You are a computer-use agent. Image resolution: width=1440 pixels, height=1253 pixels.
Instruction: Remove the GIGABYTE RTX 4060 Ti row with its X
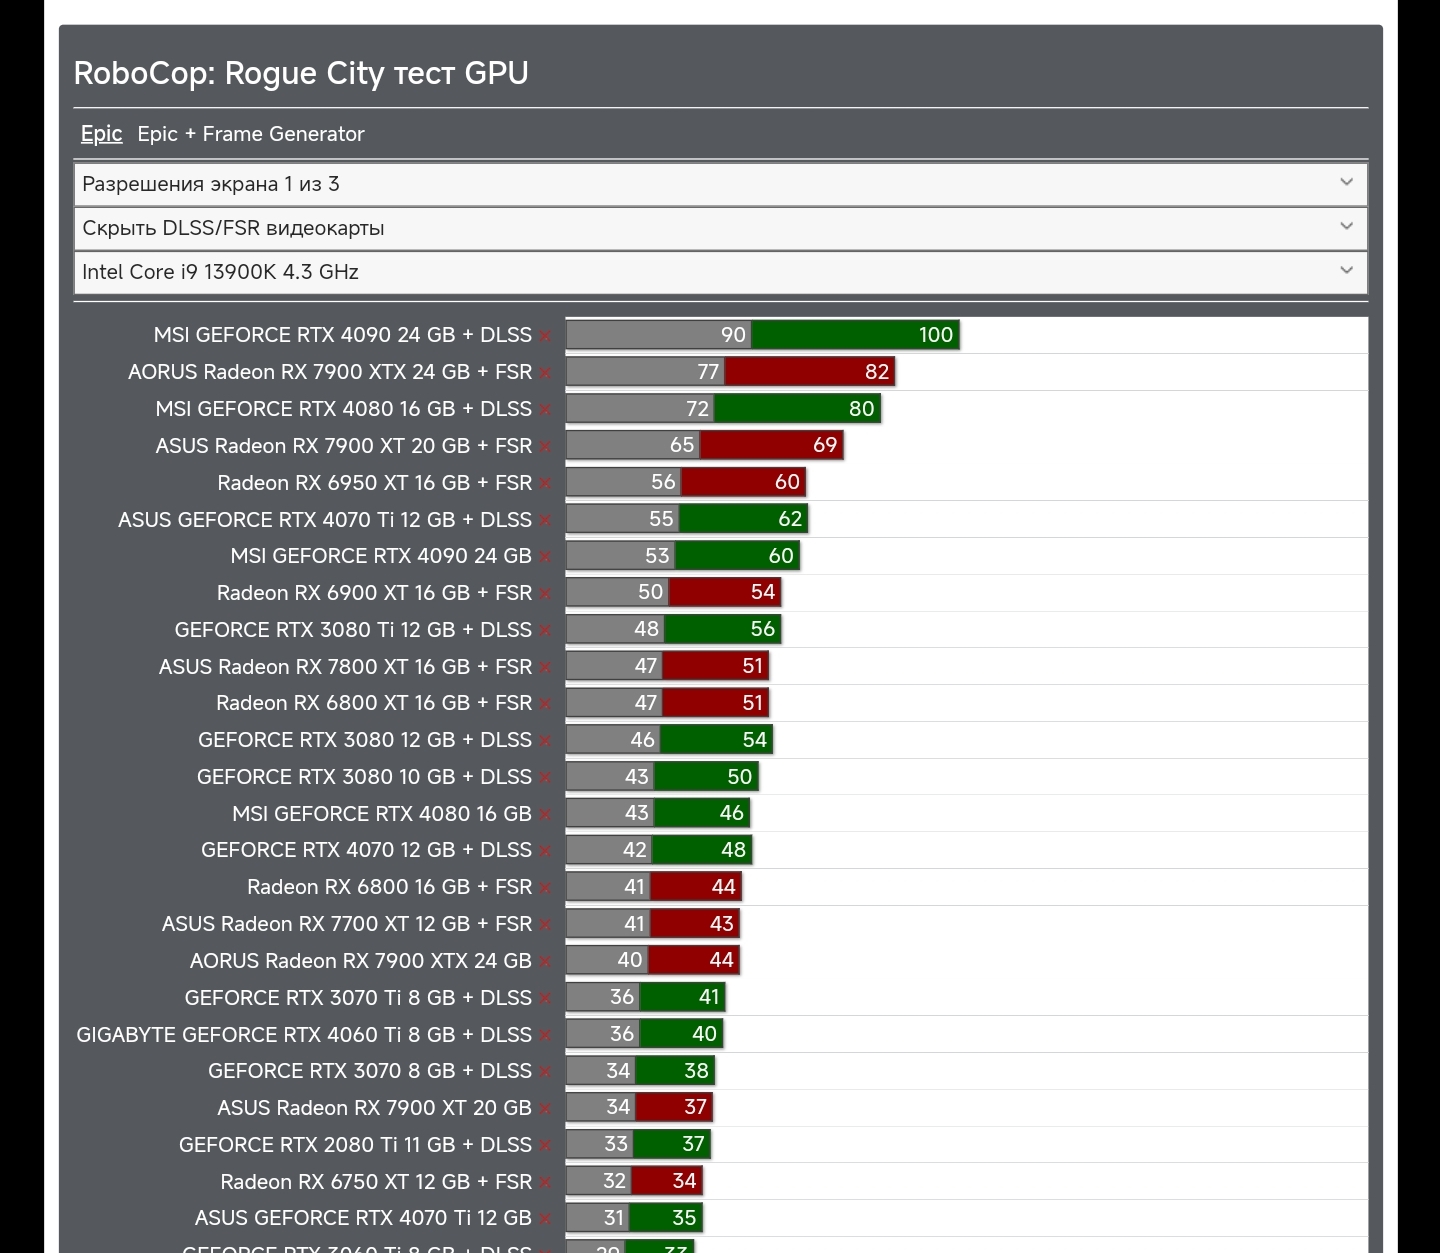pos(545,1037)
